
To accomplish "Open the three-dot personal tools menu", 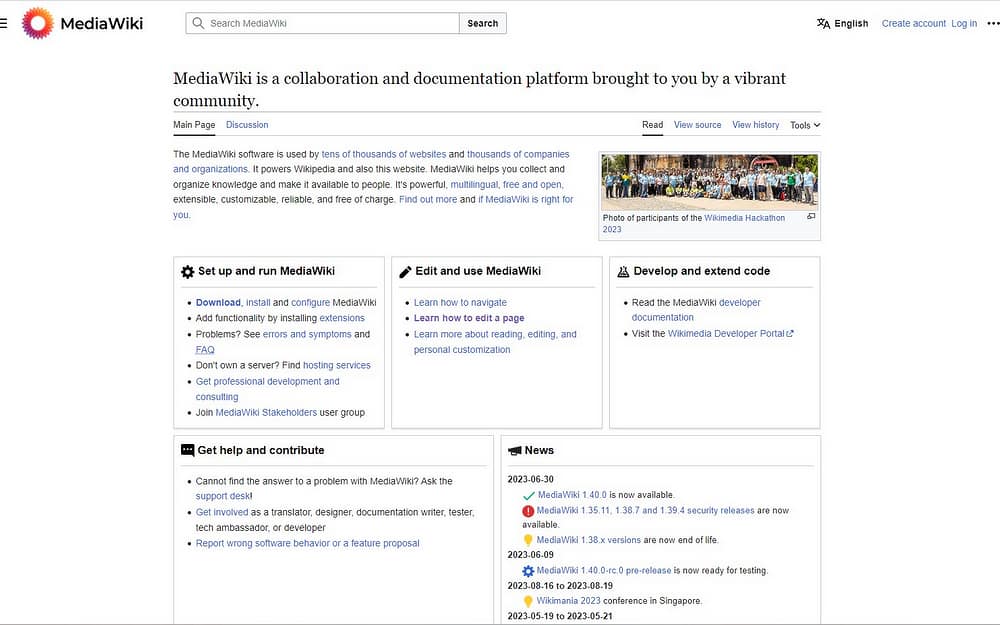I will [992, 23].
